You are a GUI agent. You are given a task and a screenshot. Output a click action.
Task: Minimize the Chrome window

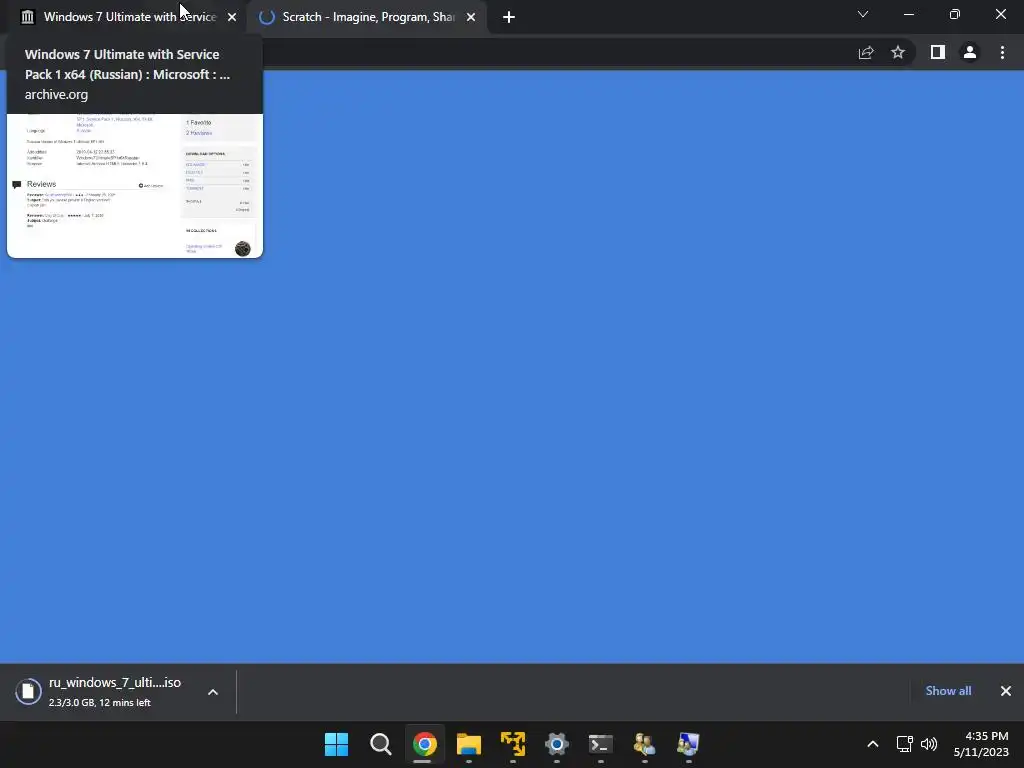908,14
